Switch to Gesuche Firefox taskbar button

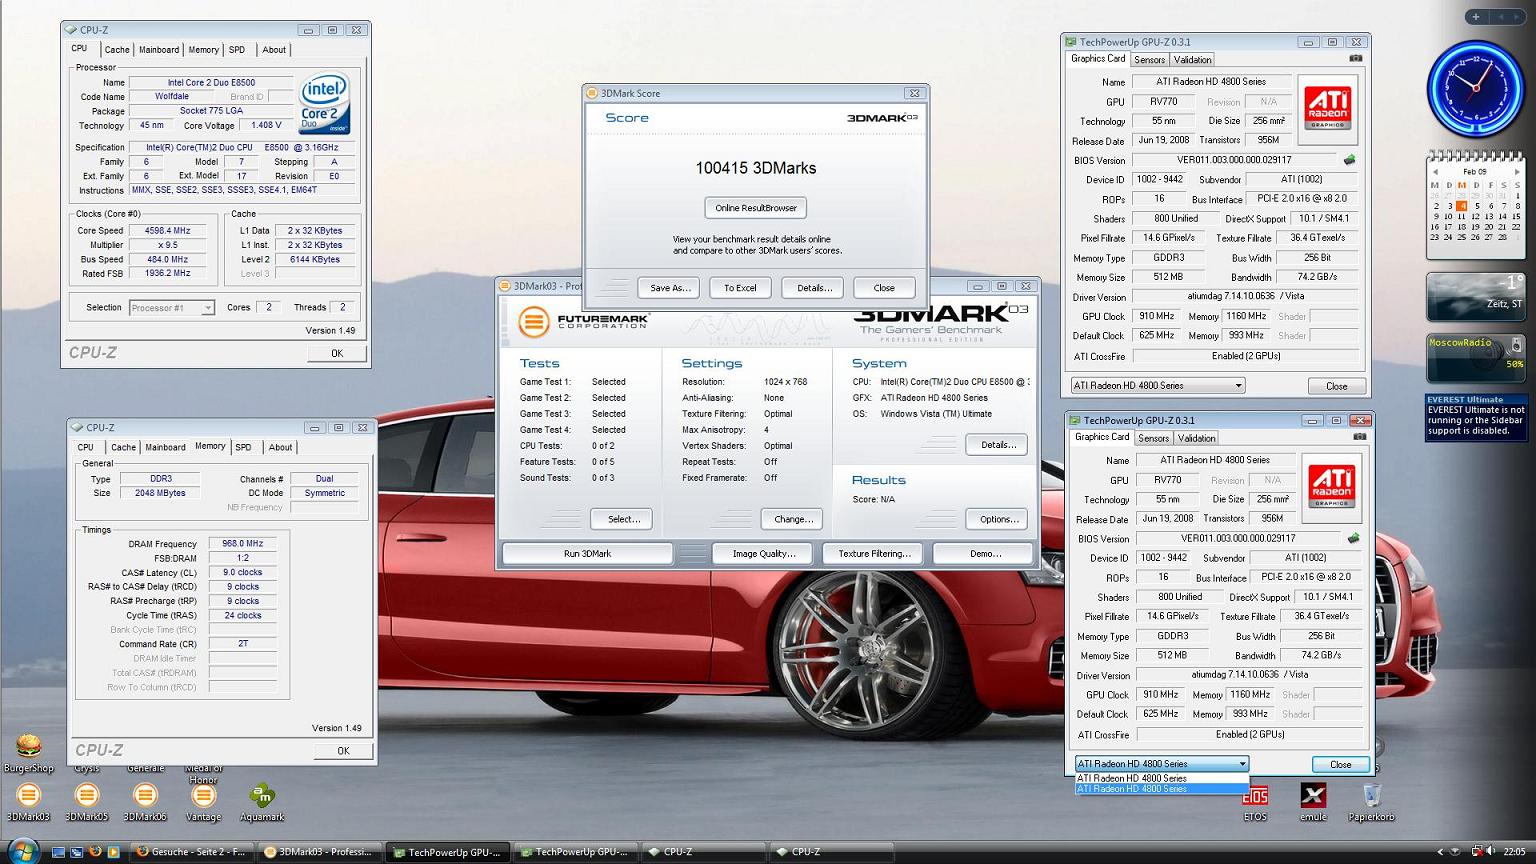tap(191, 852)
